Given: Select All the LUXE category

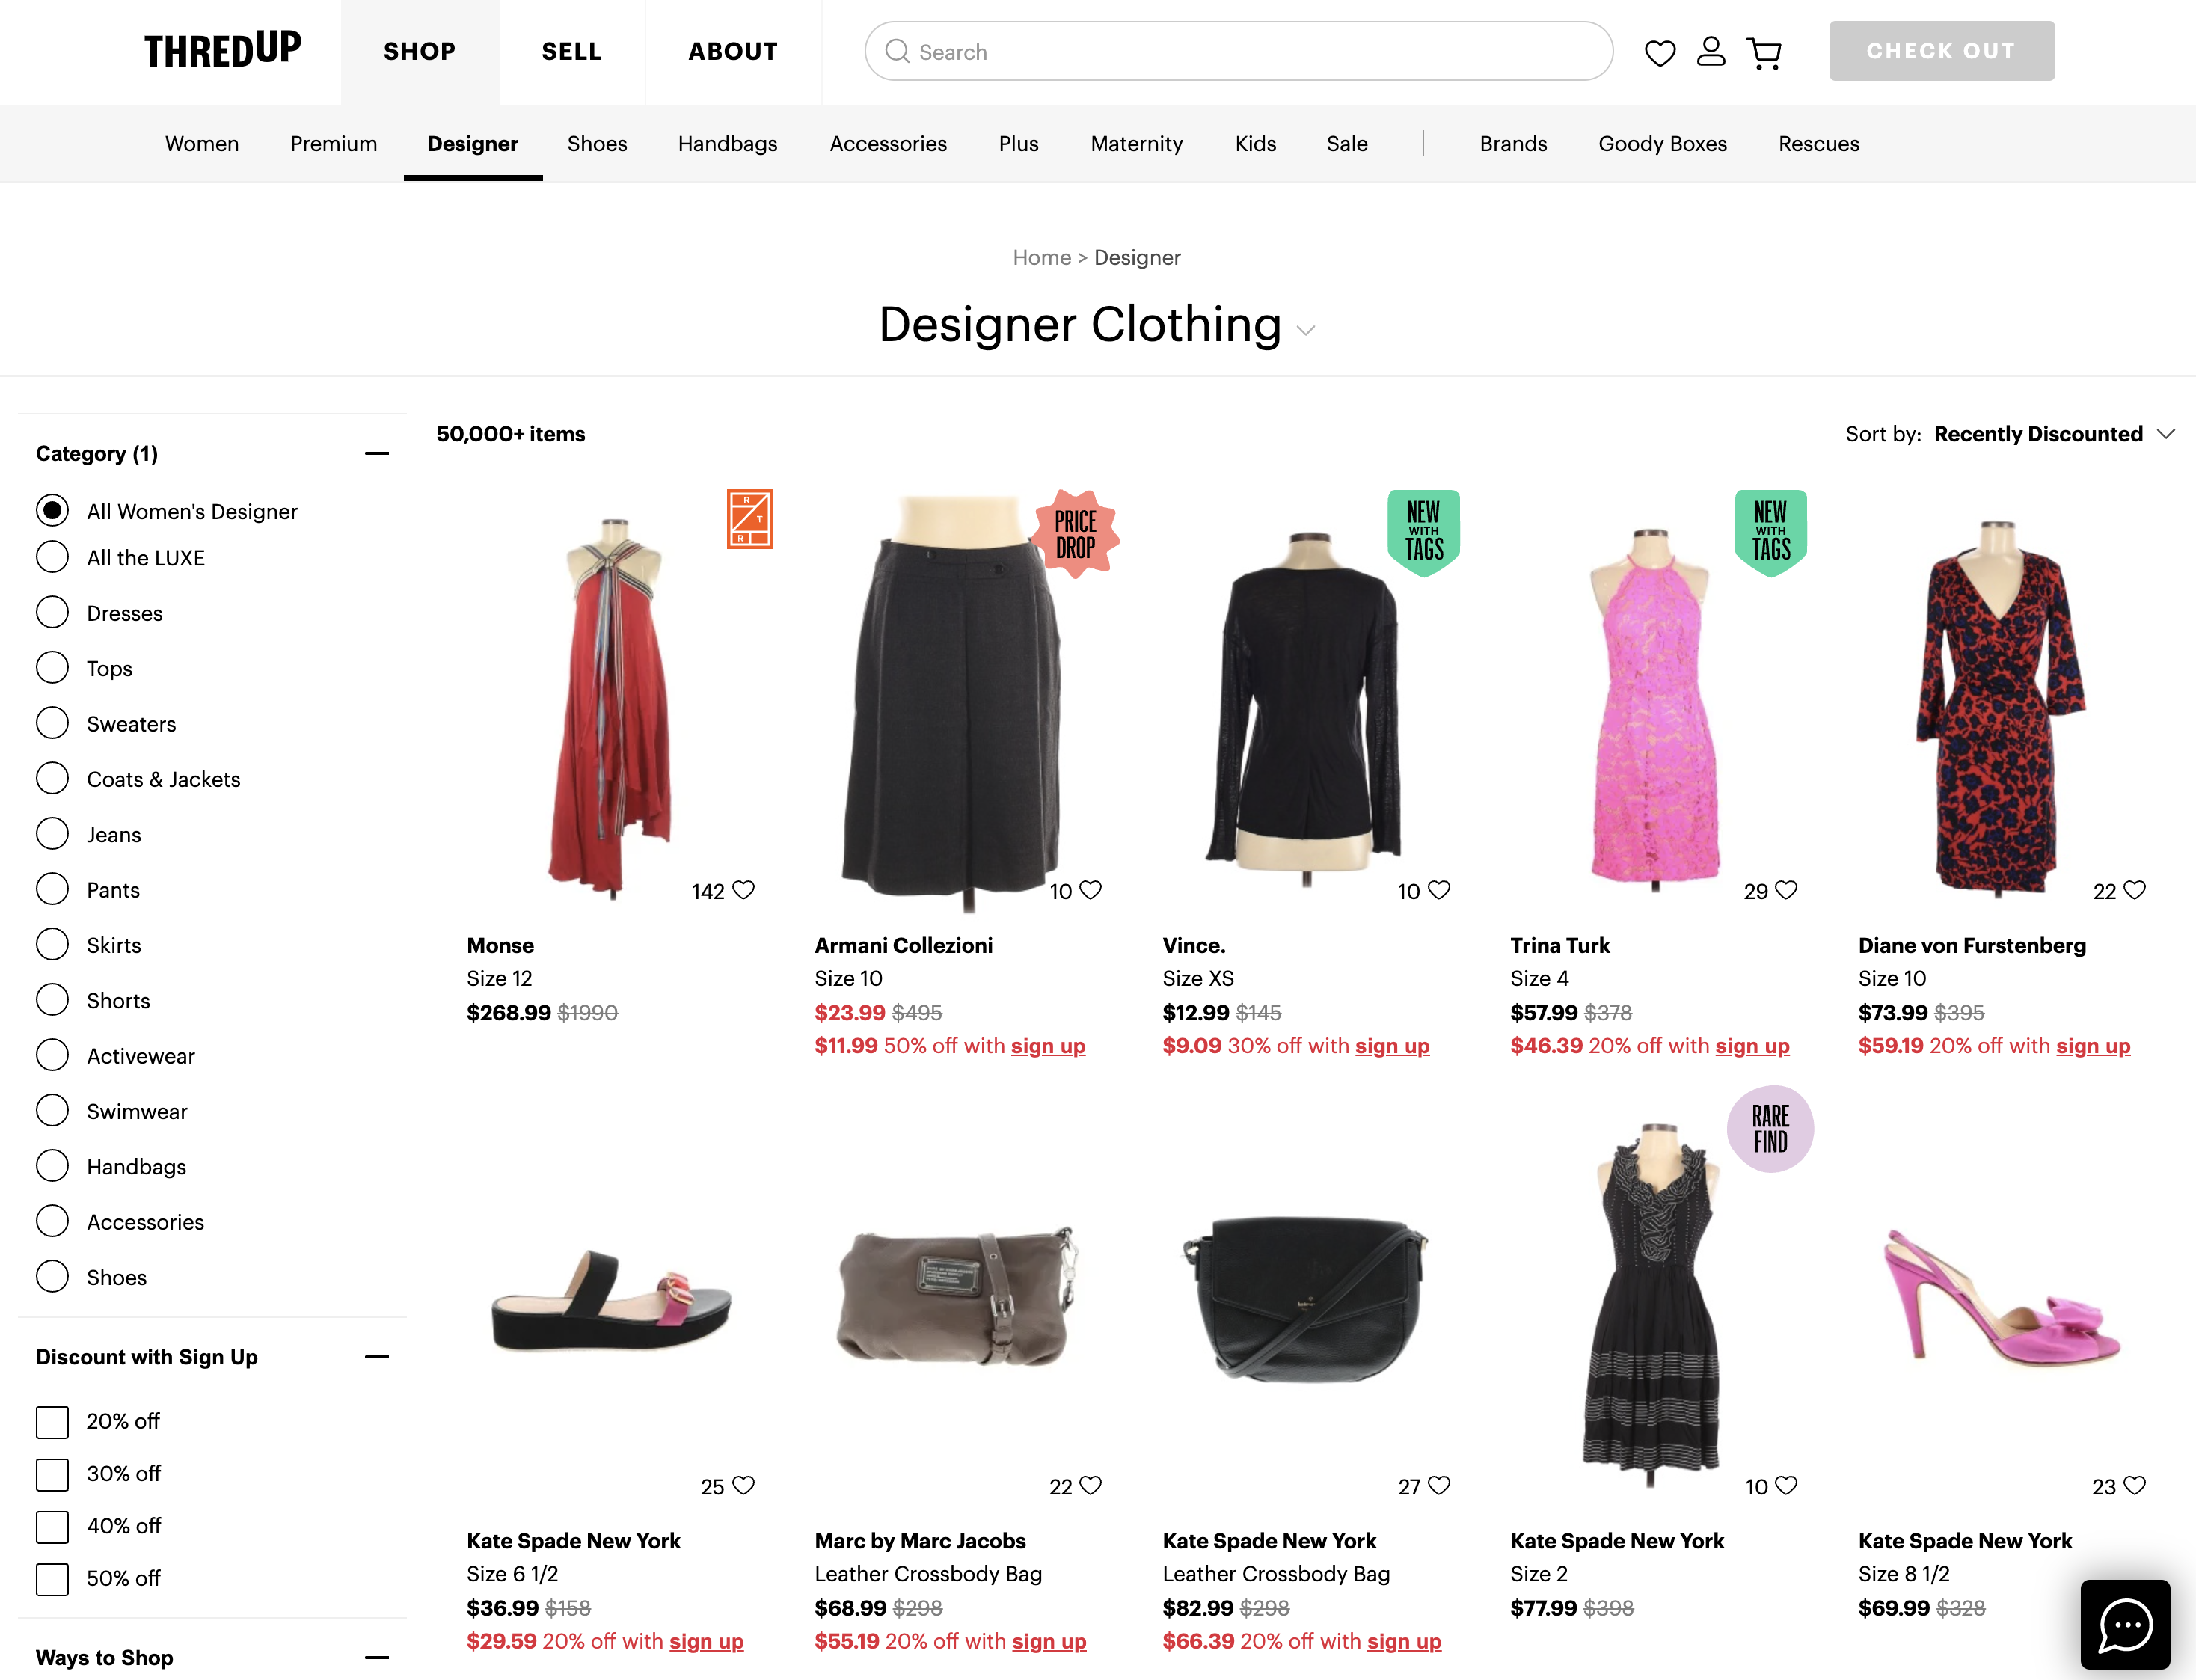Looking at the screenshot, I should [53, 557].
